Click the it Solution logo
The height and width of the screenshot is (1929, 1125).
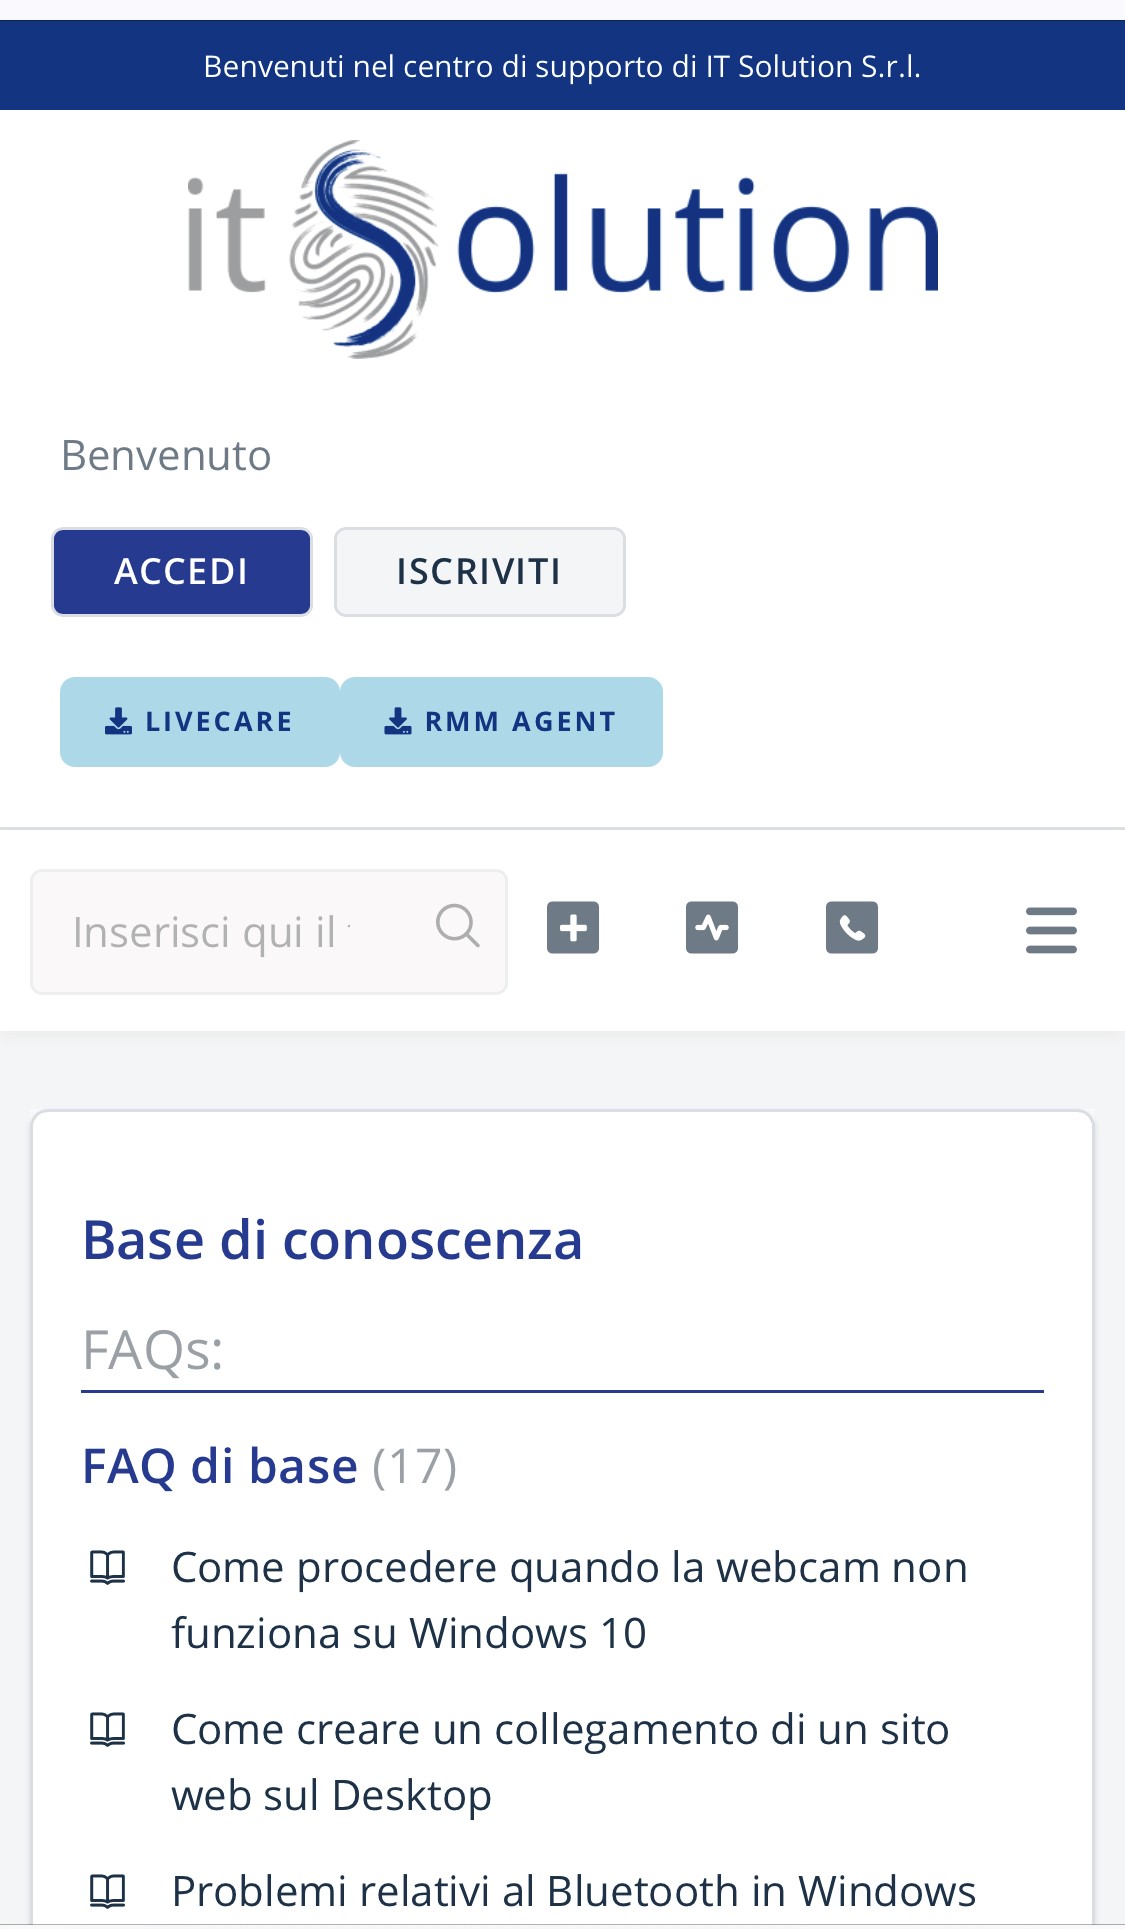click(x=563, y=249)
